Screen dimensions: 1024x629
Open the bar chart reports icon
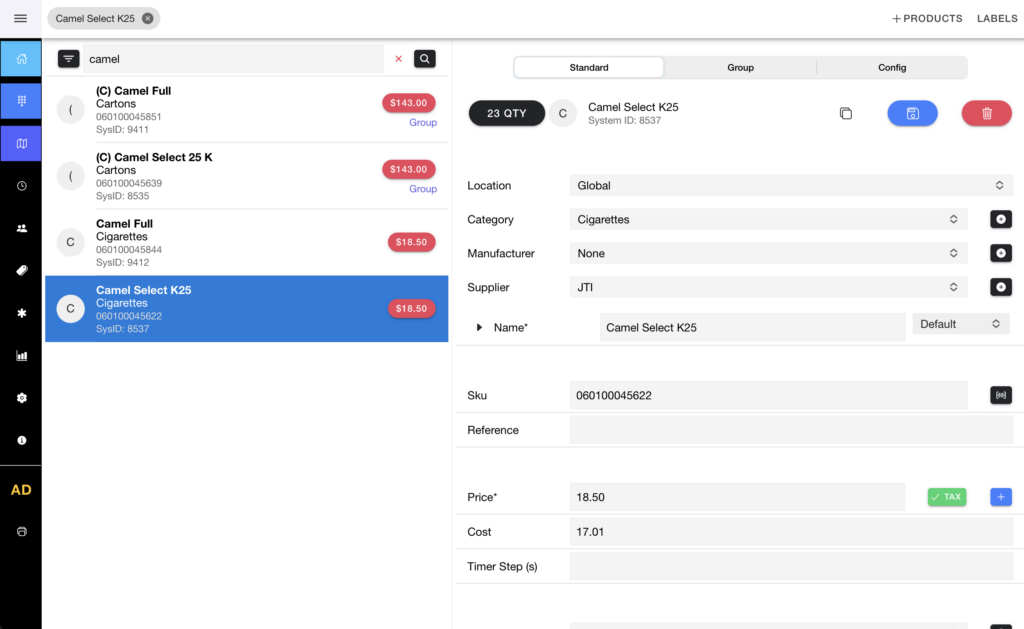click(22, 356)
